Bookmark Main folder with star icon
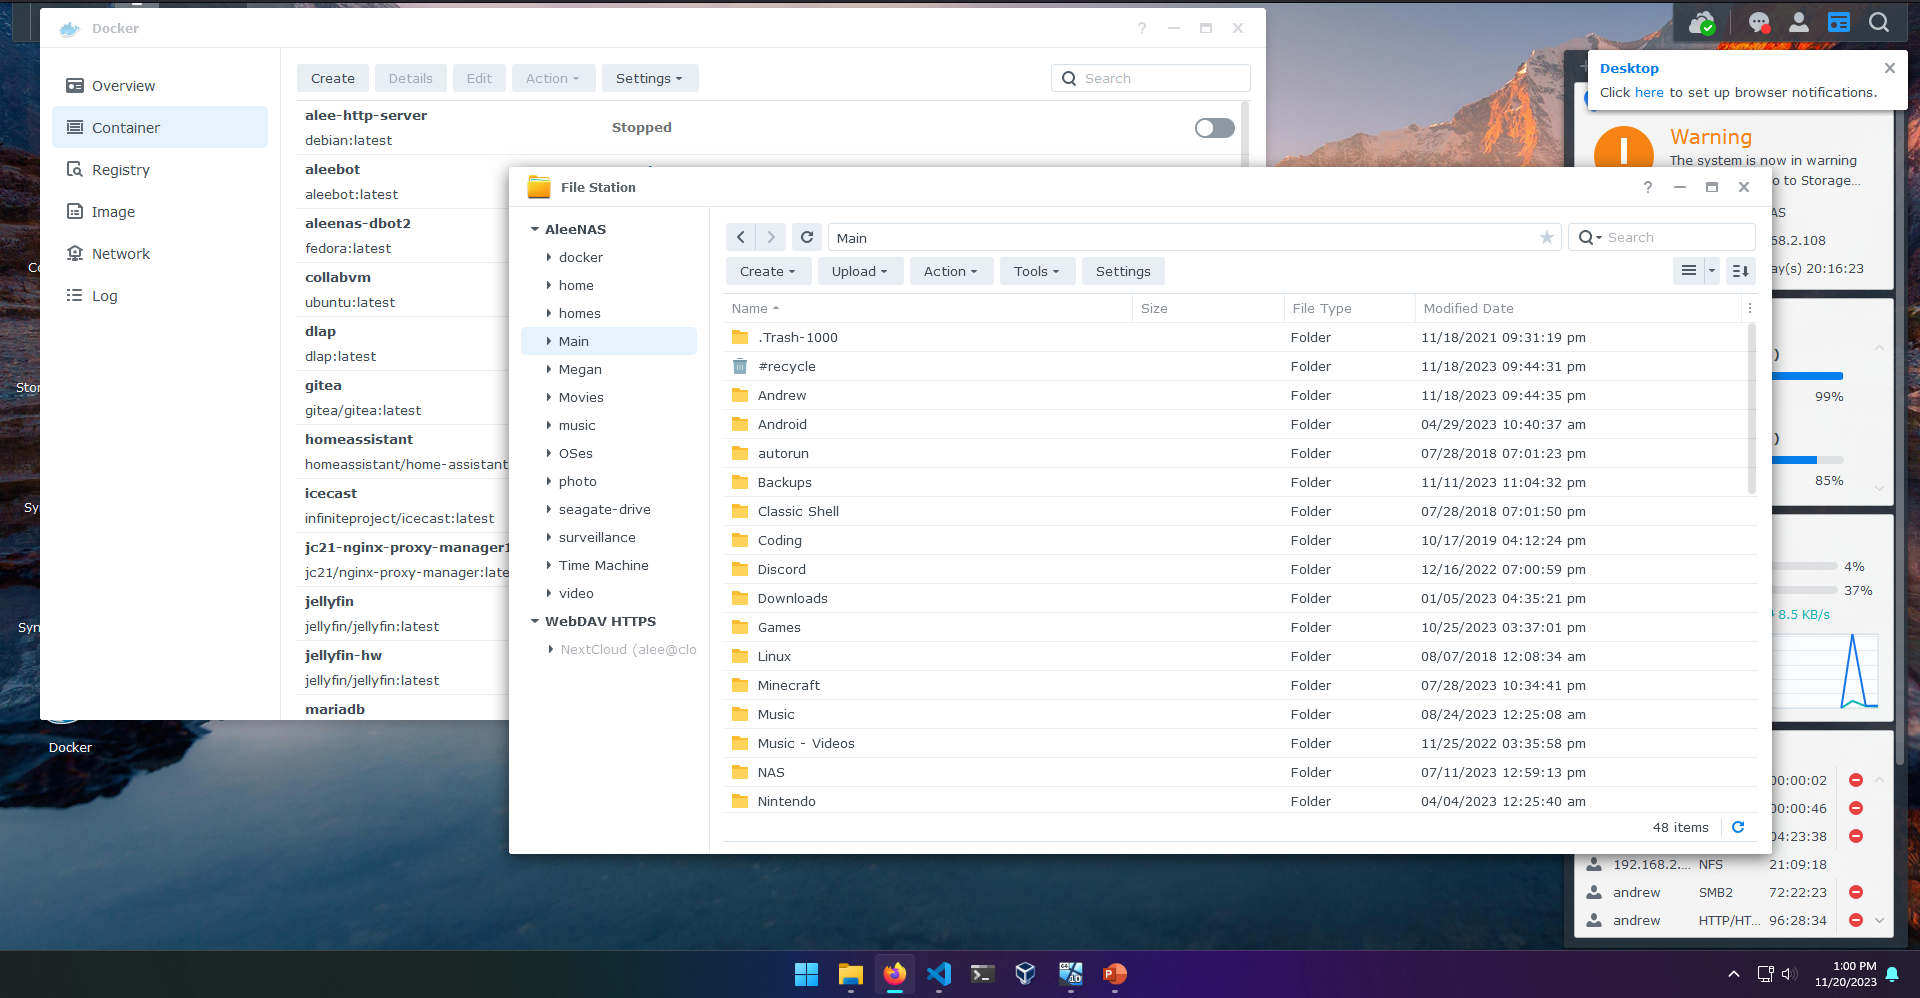This screenshot has height=998, width=1920. 1546,237
